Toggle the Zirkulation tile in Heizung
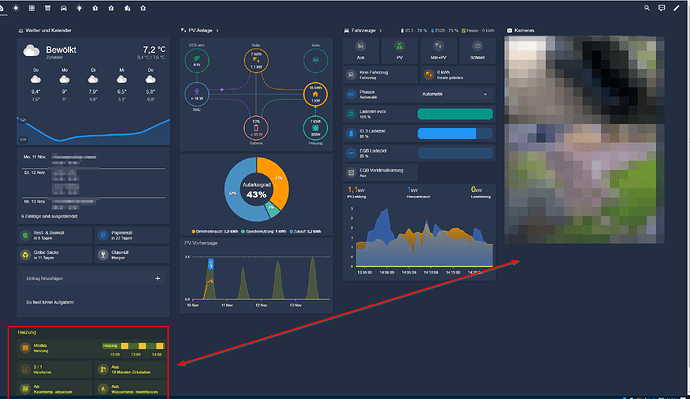 click(132, 369)
